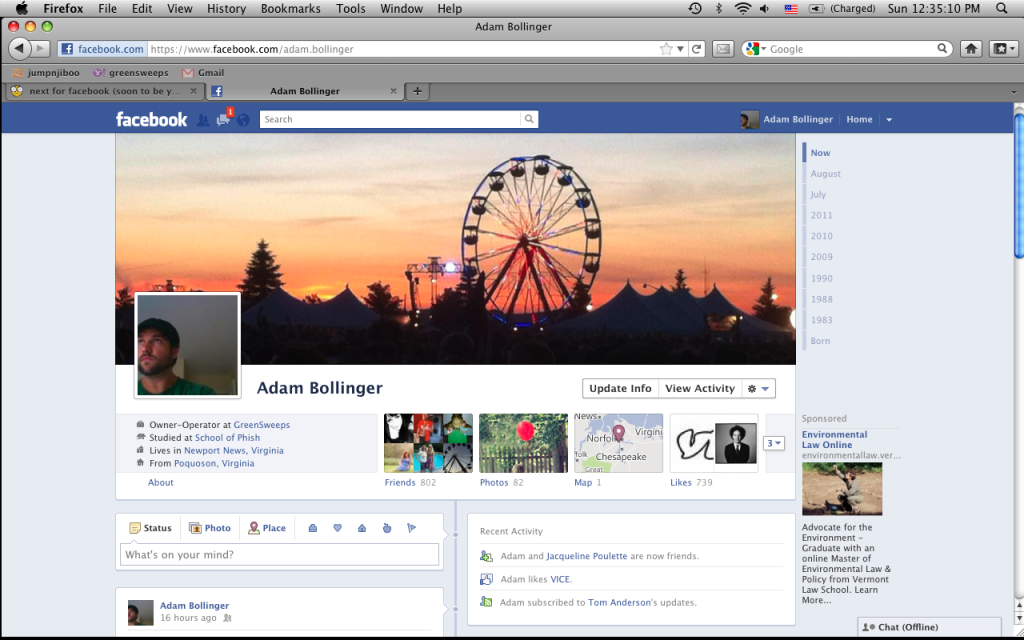Open the Jacqueline Poulette profile link
1024x640 pixels.
pos(586,556)
